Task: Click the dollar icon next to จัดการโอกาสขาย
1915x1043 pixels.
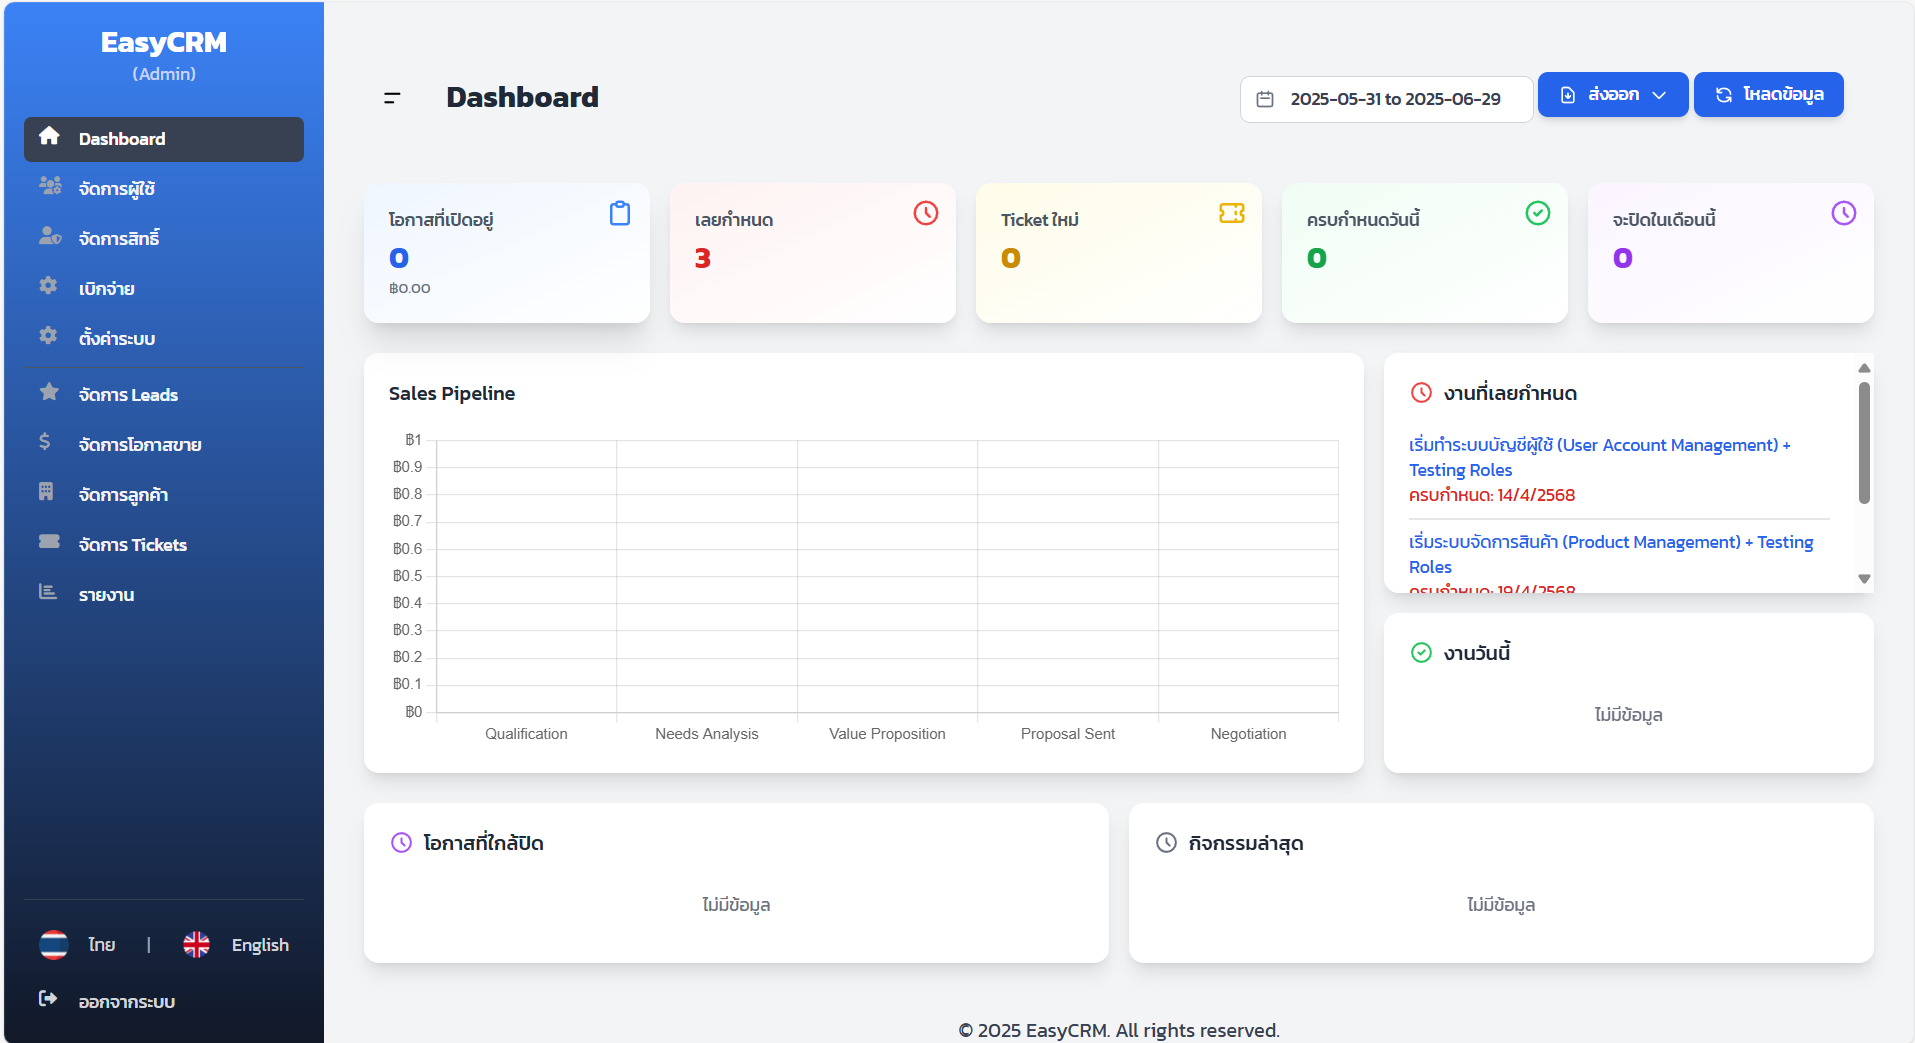Action: coord(45,441)
